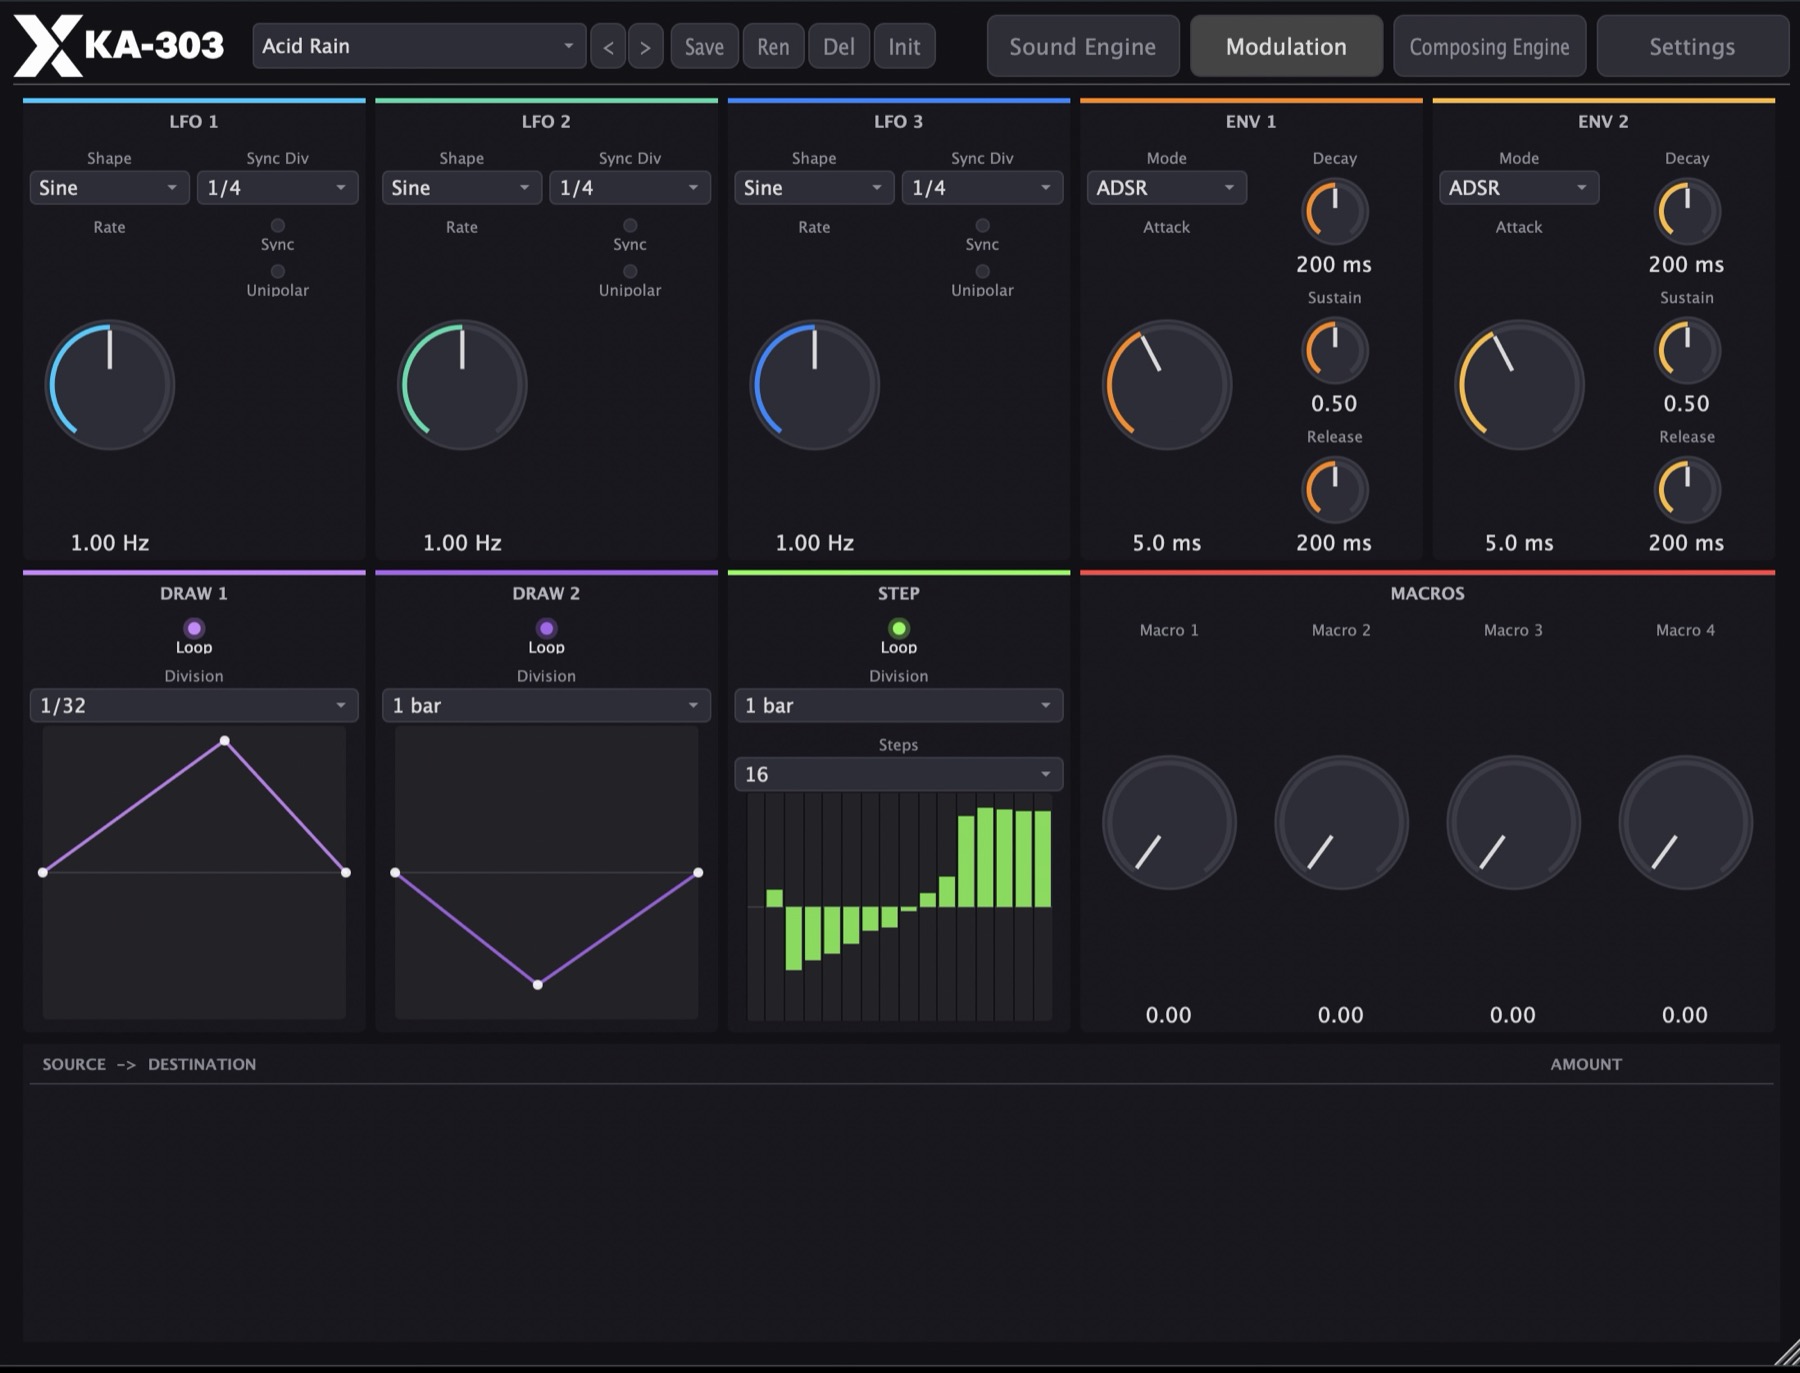Viewport: 1800px width, 1373px height.
Task: Enable LFO 1 Unipolar toggle
Action: [x=278, y=272]
